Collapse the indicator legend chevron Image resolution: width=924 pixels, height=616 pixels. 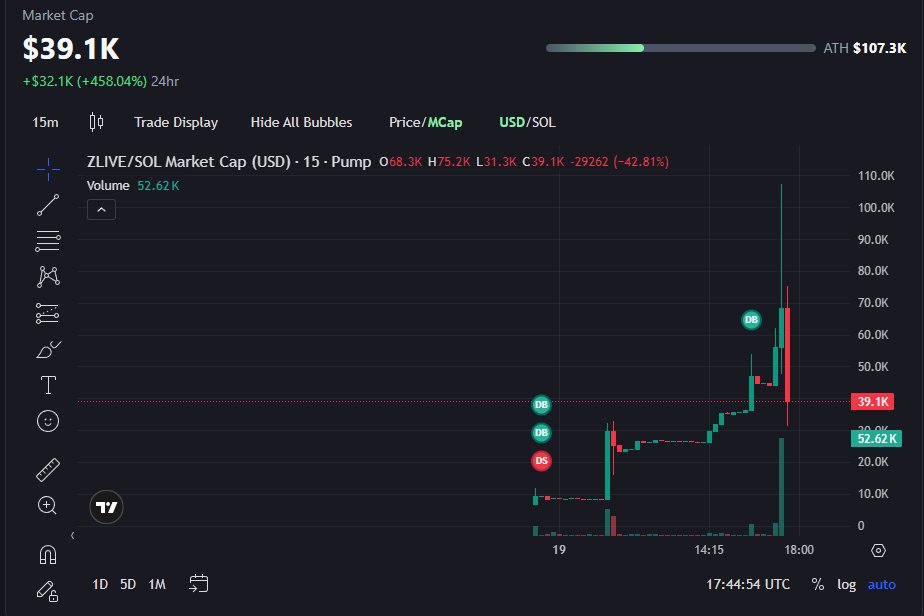[x=102, y=209]
